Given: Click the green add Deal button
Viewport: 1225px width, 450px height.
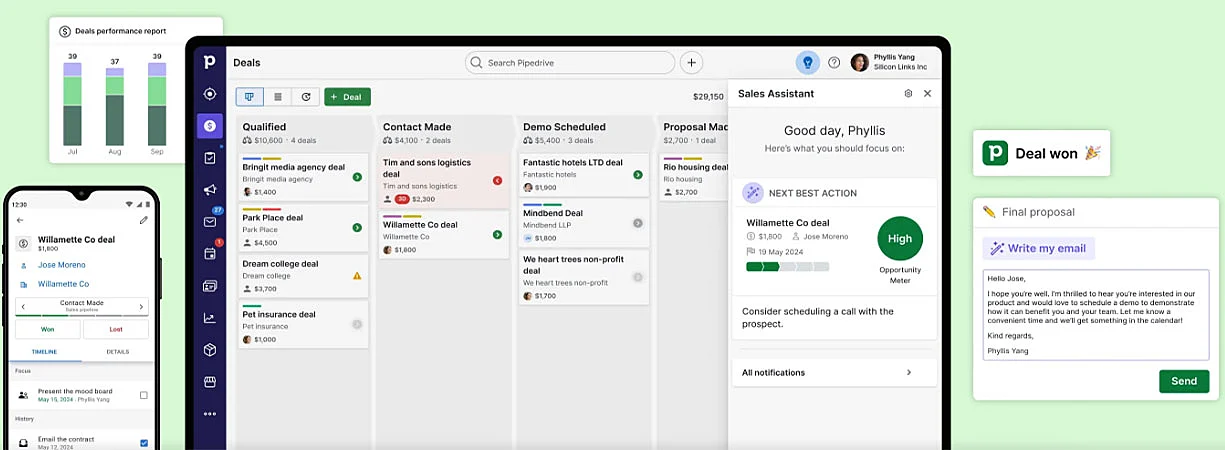Looking at the screenshot, I should coord(347,97).
